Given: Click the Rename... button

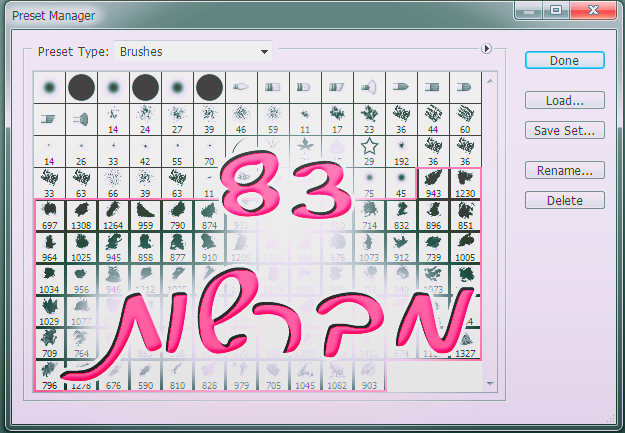Looking at the screenshot, I should (564, 170).
